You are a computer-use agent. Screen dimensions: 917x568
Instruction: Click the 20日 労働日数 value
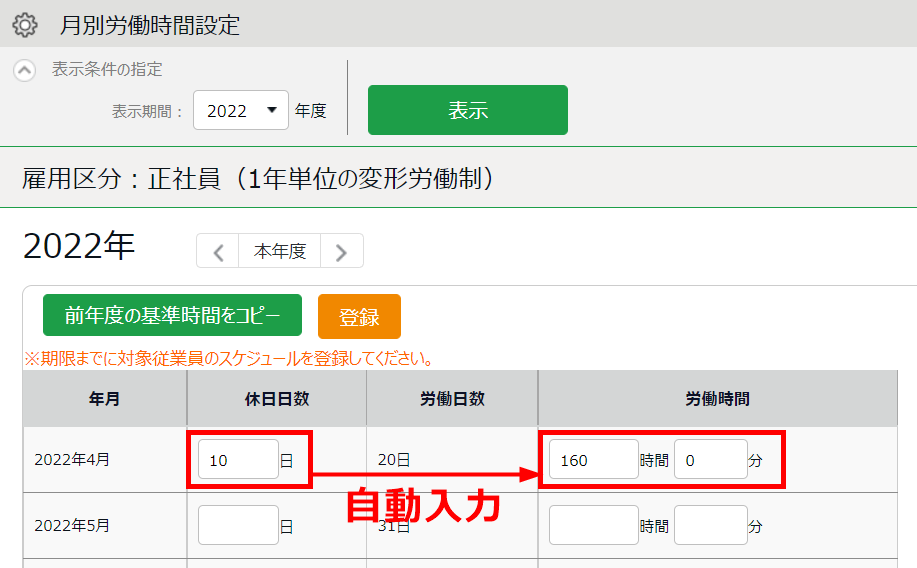click(394, 460)
